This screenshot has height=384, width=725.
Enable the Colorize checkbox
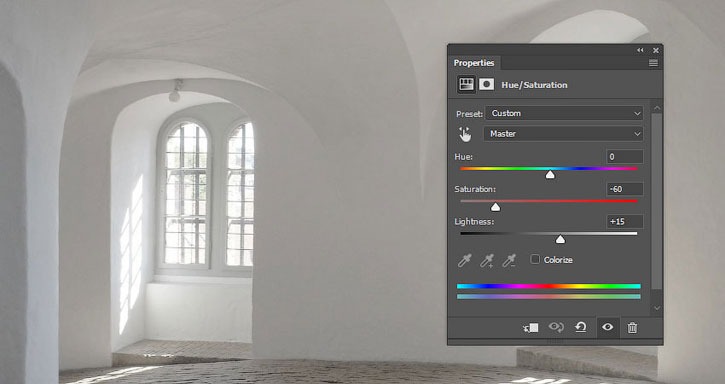pyautogui.click(x=535, y=259)
